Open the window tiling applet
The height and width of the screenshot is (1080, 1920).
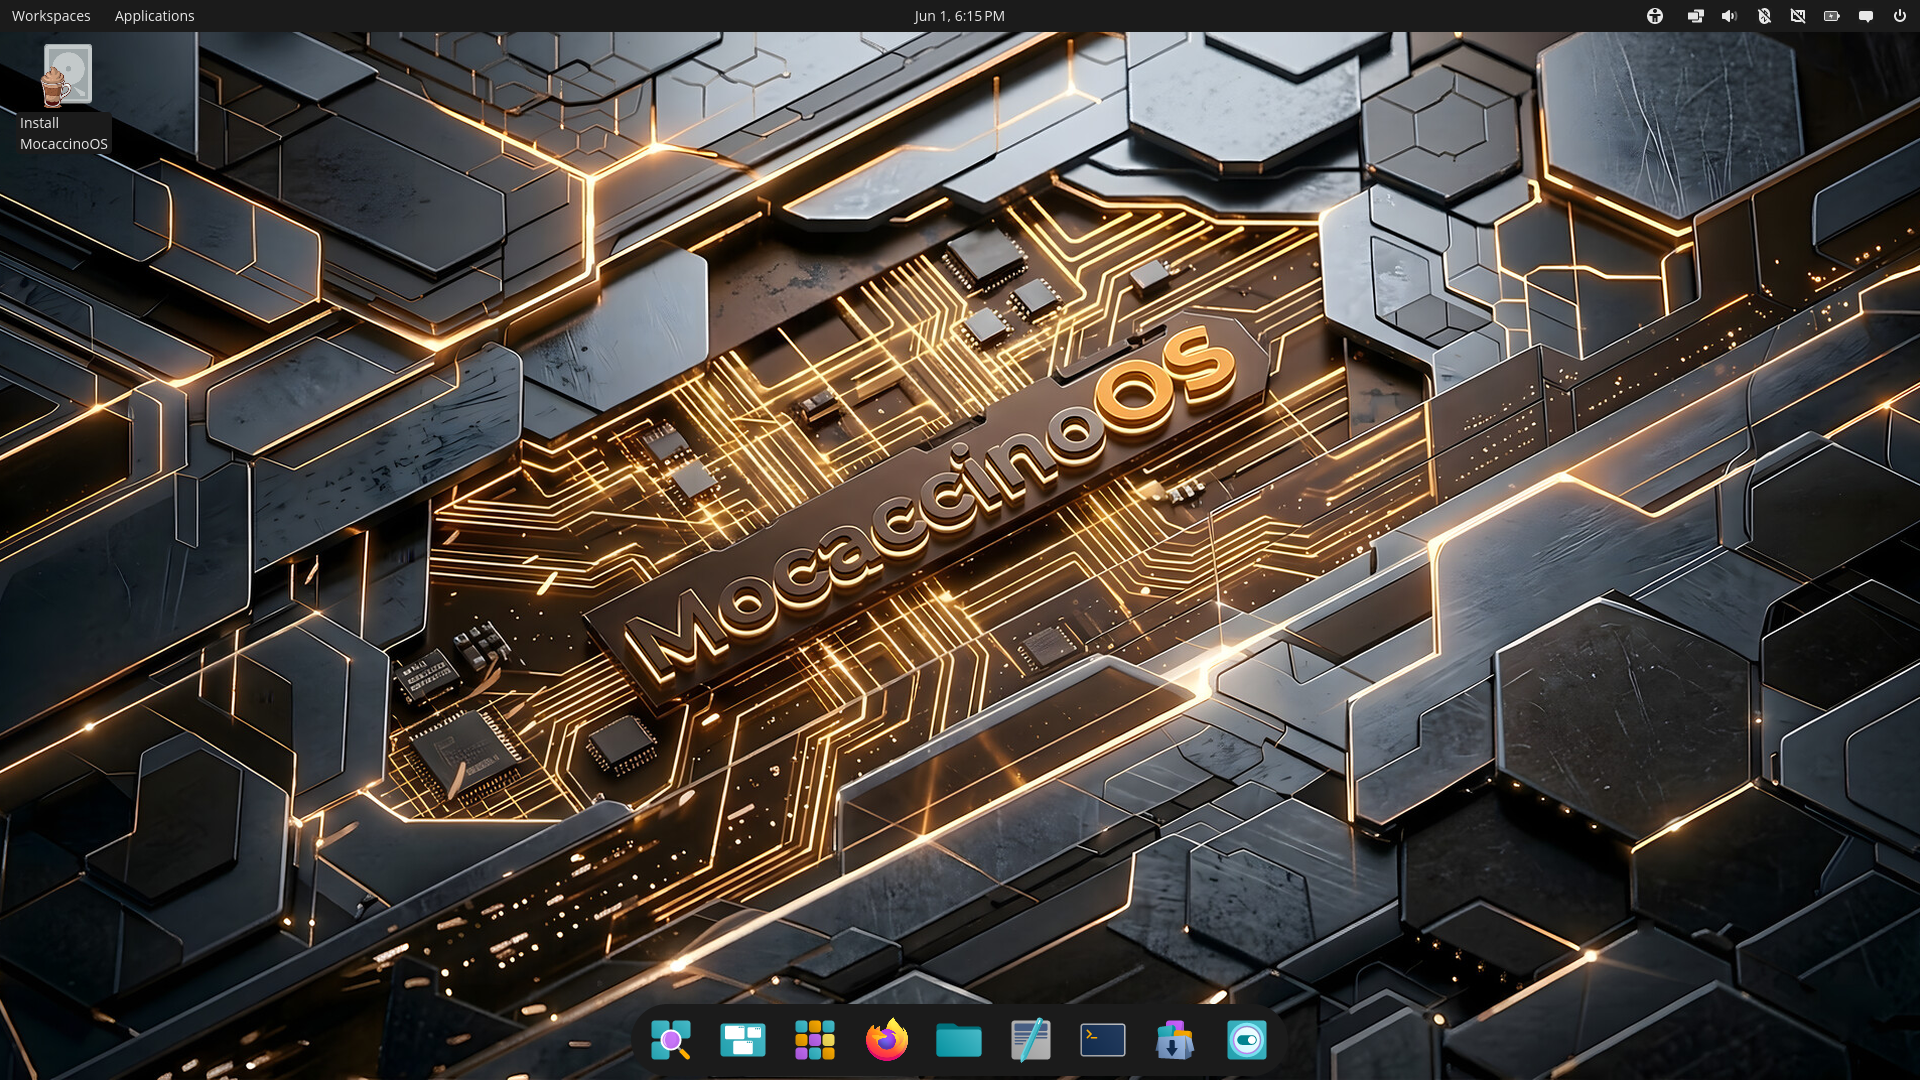pyautogui.click(x=1695, y=16)
